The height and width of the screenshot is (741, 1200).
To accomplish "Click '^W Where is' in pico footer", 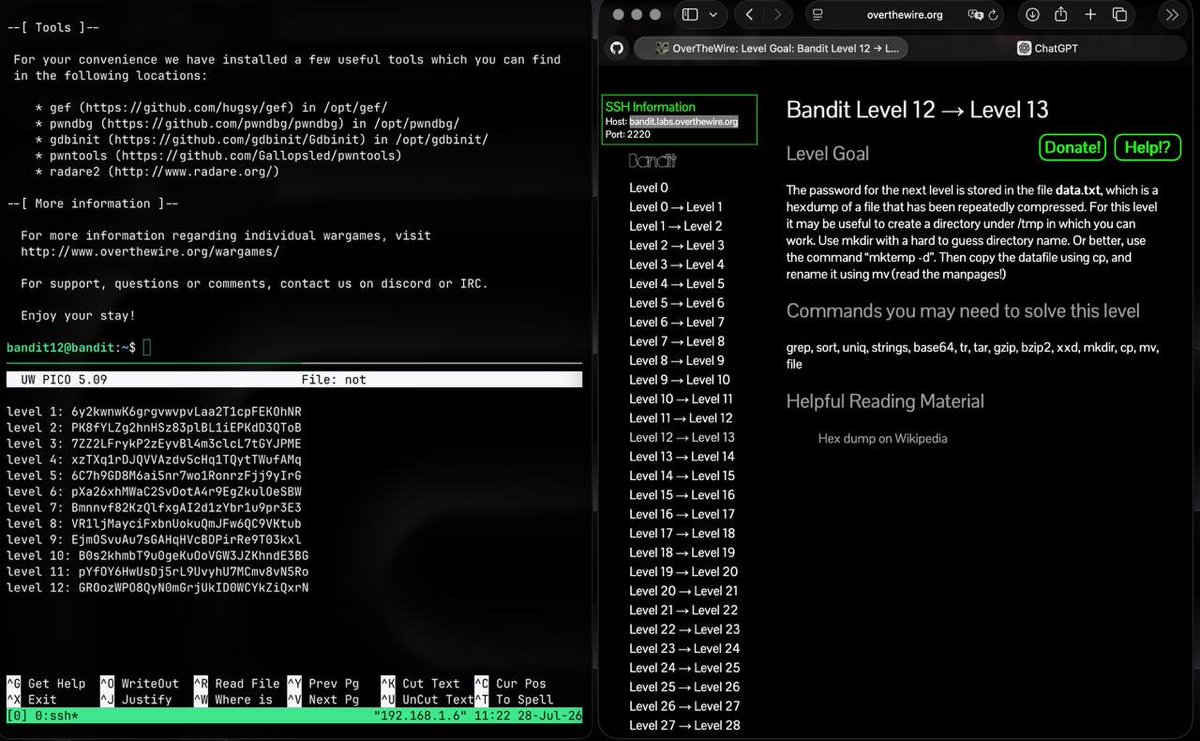I will tap(233, 700).
